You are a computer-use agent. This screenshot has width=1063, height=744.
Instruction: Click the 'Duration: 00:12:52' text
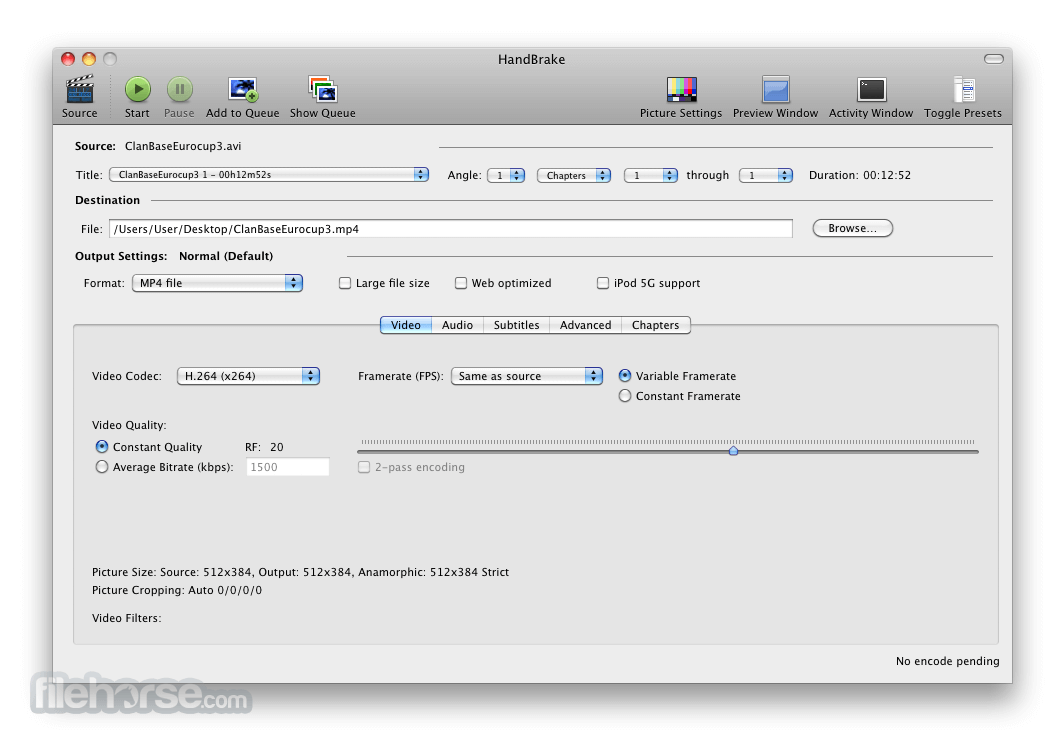click(860, 175)
